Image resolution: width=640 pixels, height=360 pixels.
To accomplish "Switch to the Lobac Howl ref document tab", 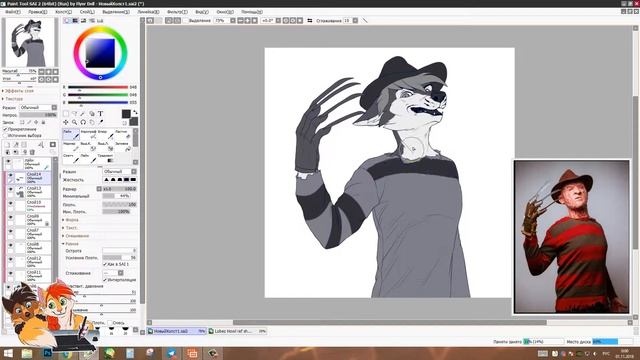I will pos(237,331).
